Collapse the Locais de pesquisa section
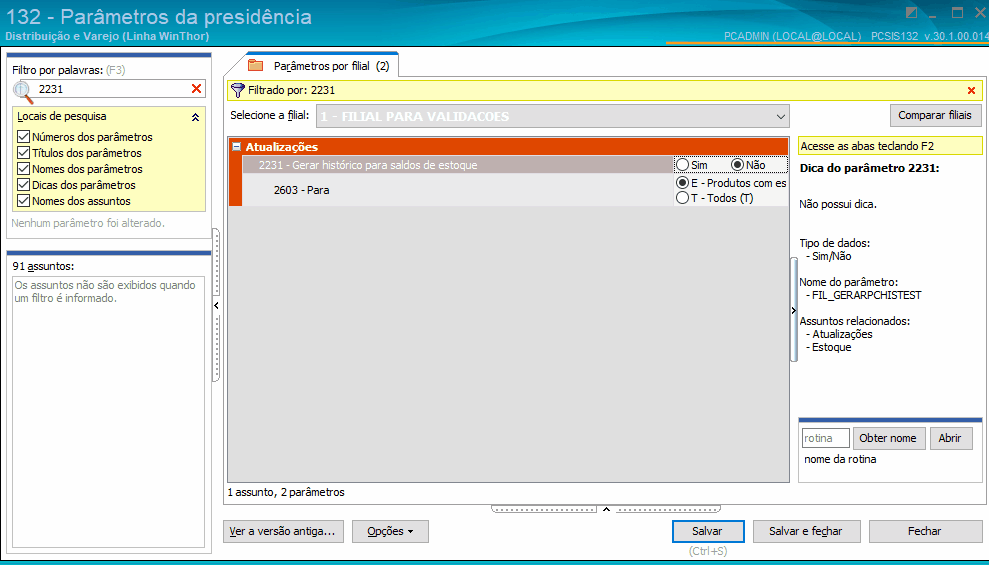The image size is (989, 565). (x=196, y=117)
